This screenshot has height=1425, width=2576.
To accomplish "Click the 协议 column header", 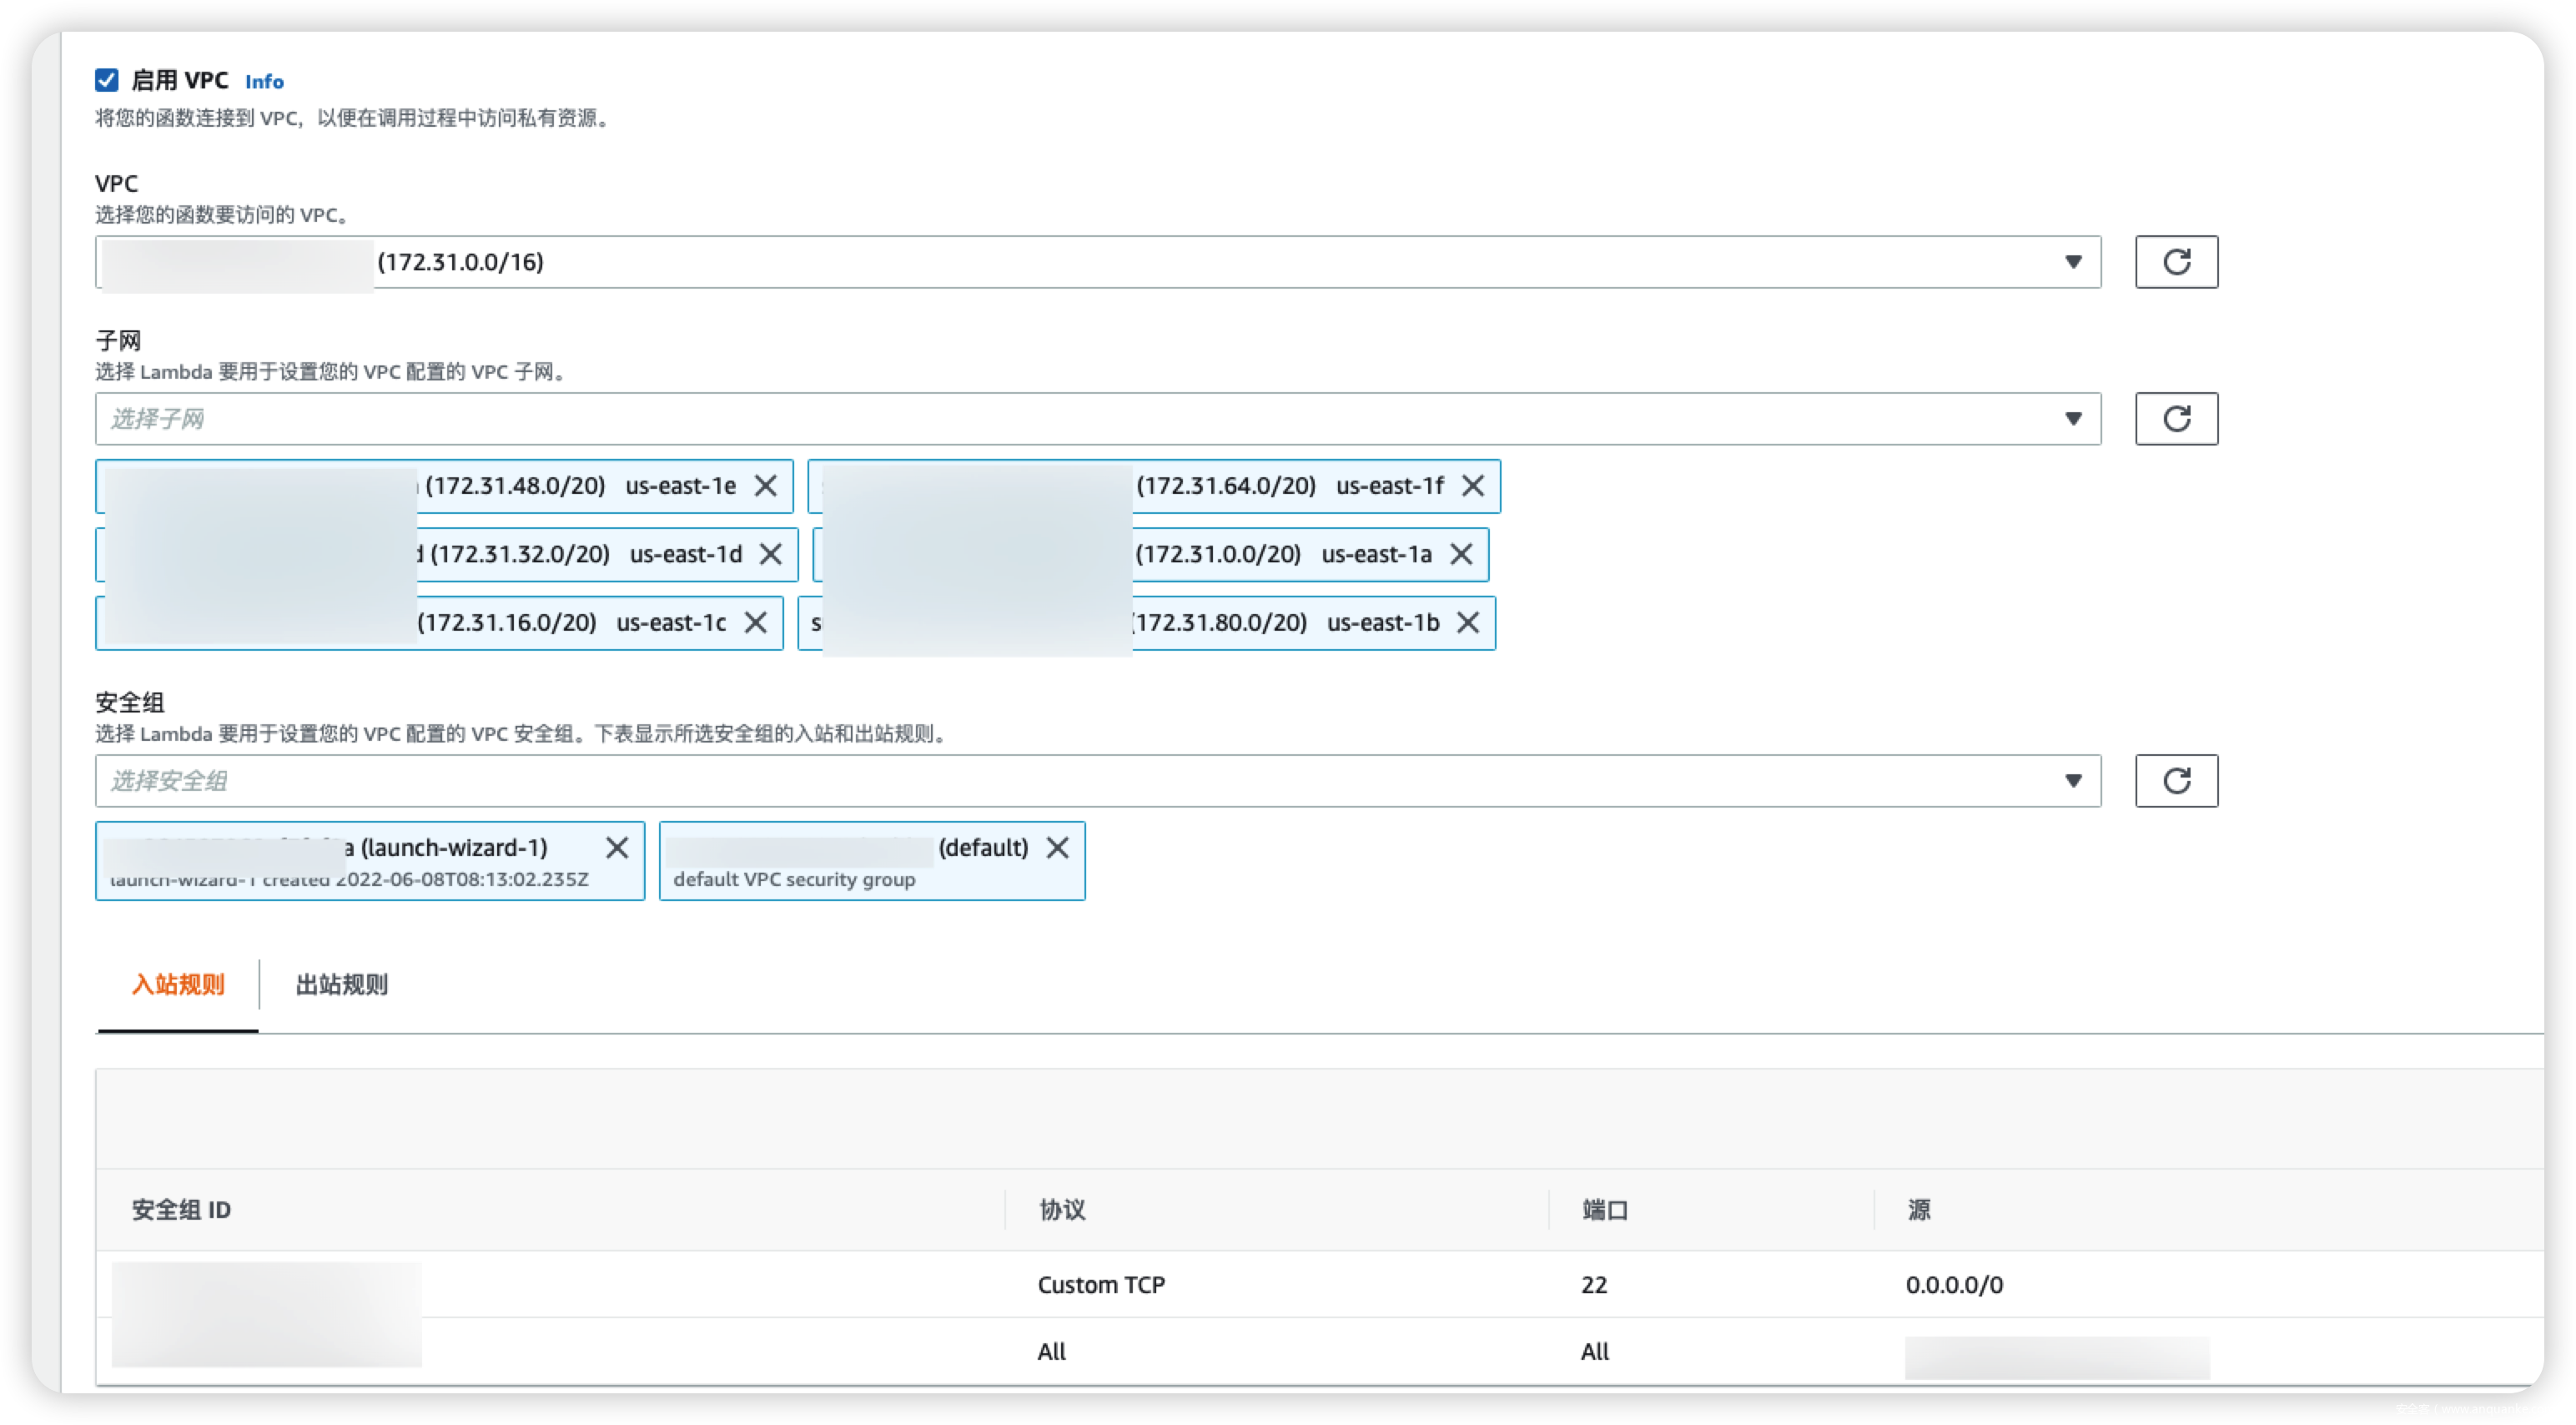I will tap(1062, 1210).
